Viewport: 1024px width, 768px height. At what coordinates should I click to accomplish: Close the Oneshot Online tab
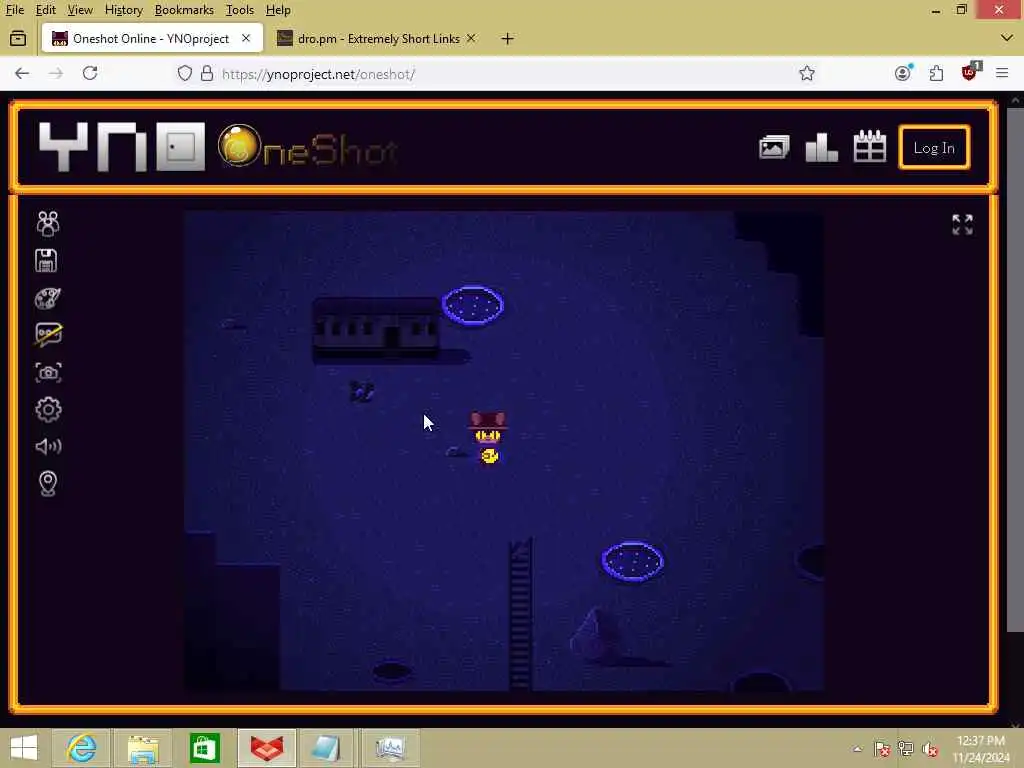click(246, 39)
